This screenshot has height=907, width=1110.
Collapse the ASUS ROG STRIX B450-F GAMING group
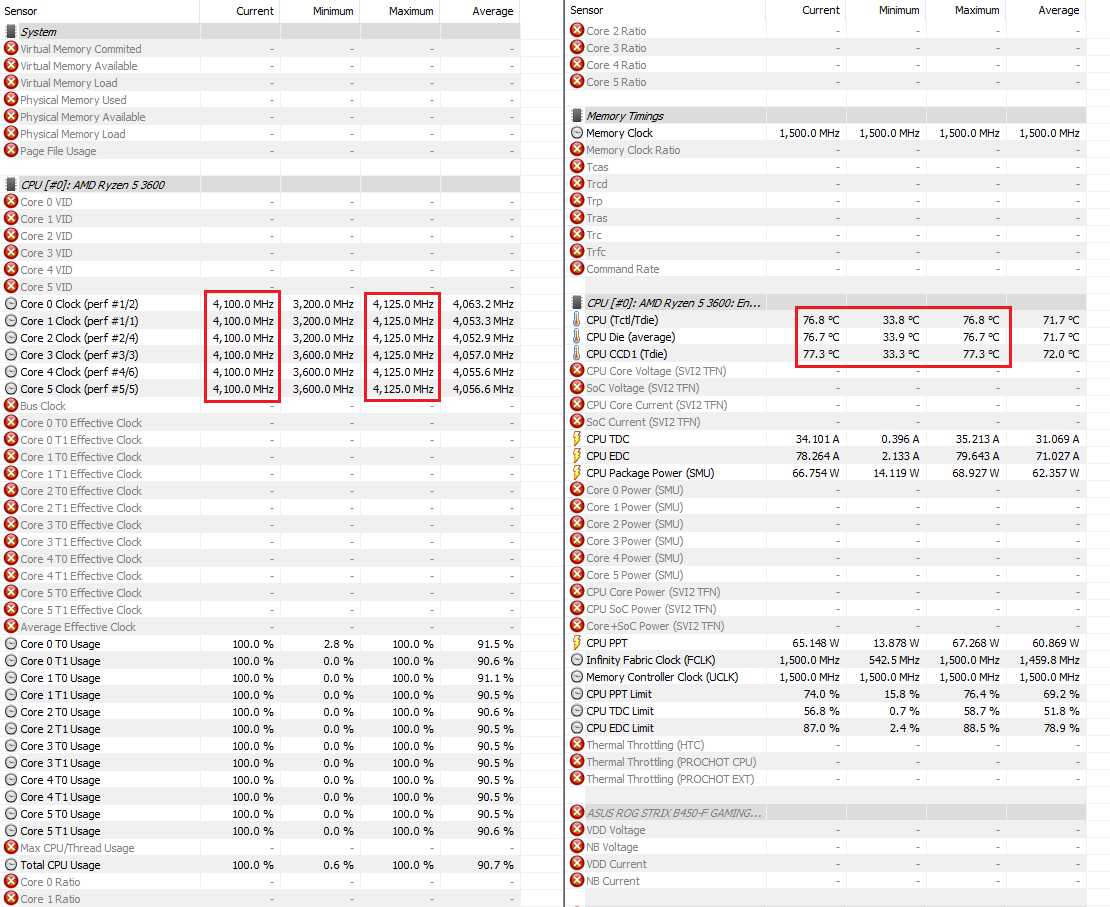(672, 813)
